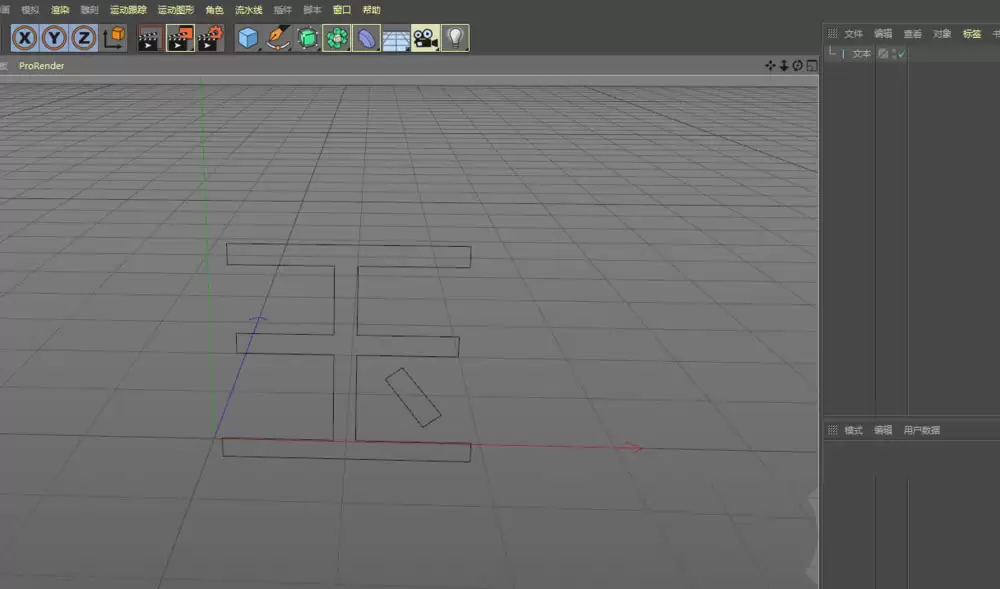Click the Render to Picture Viewer icon
Viewport: 1000px width, 589px height.
click(179, 37)
